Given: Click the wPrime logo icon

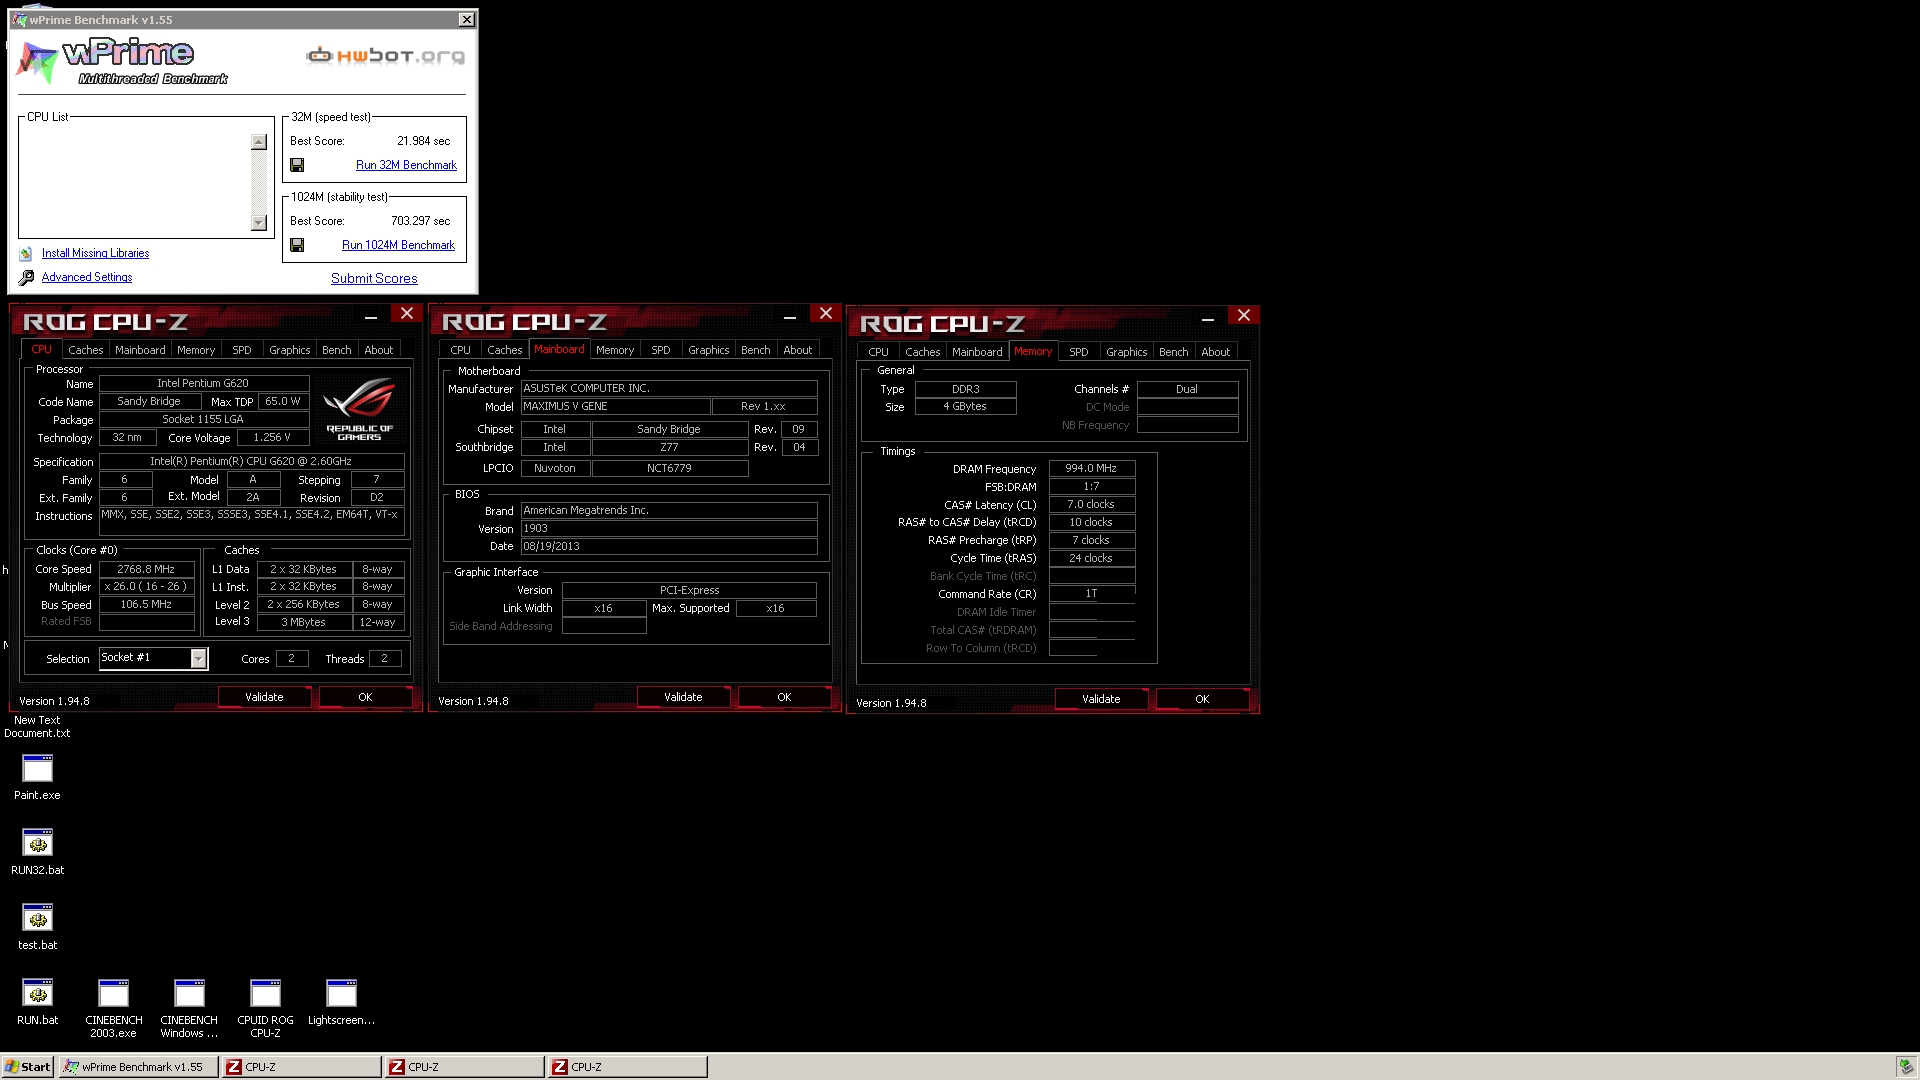Looking at the screenshot, I should tap(38, 62).
